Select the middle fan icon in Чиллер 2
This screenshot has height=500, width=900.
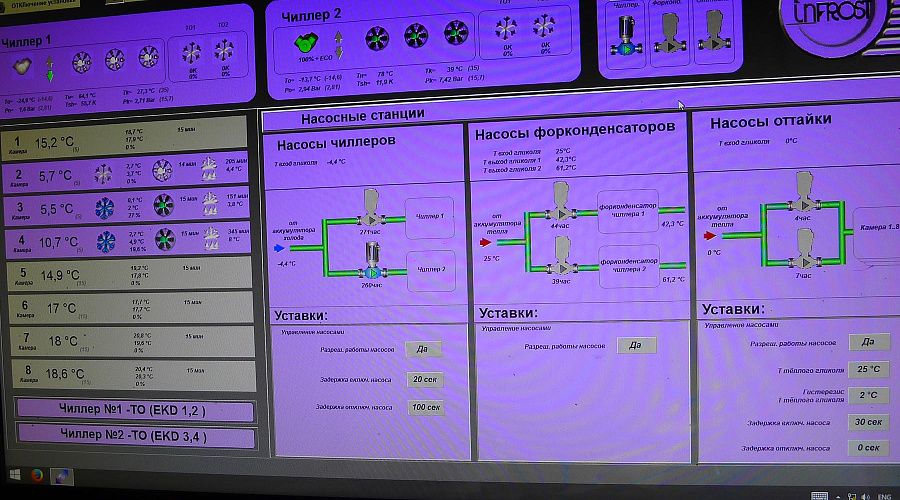coord(416,36)
